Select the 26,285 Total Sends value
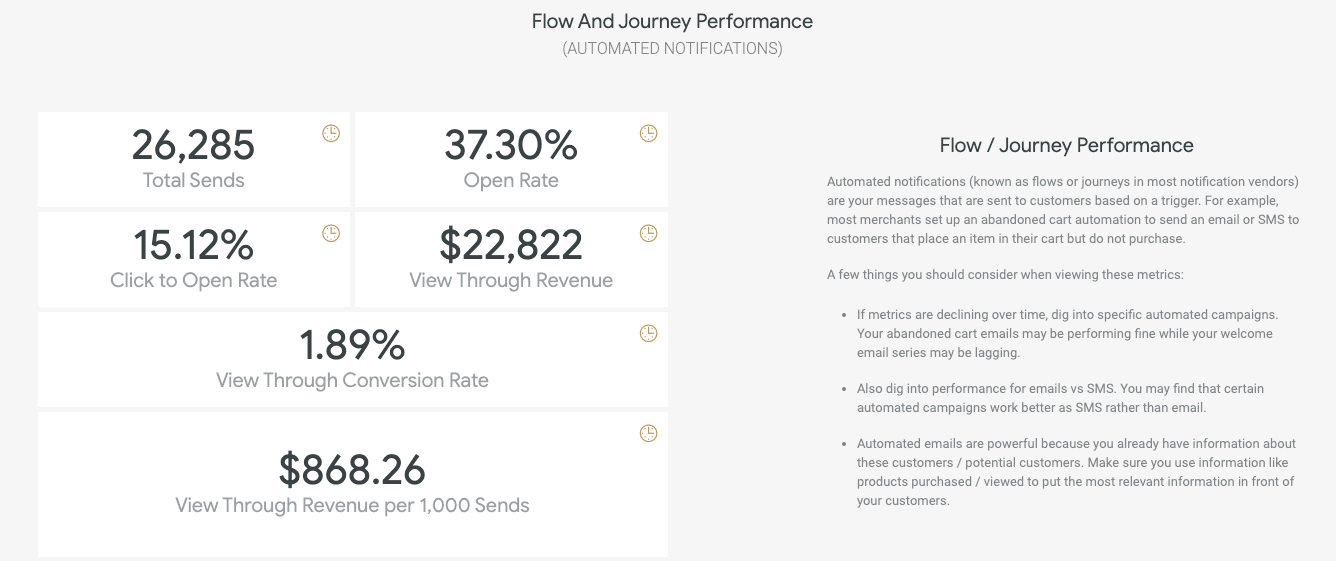Image resolution: width=1336 pixels, height=561 pixels. click(x=193, y=146)
